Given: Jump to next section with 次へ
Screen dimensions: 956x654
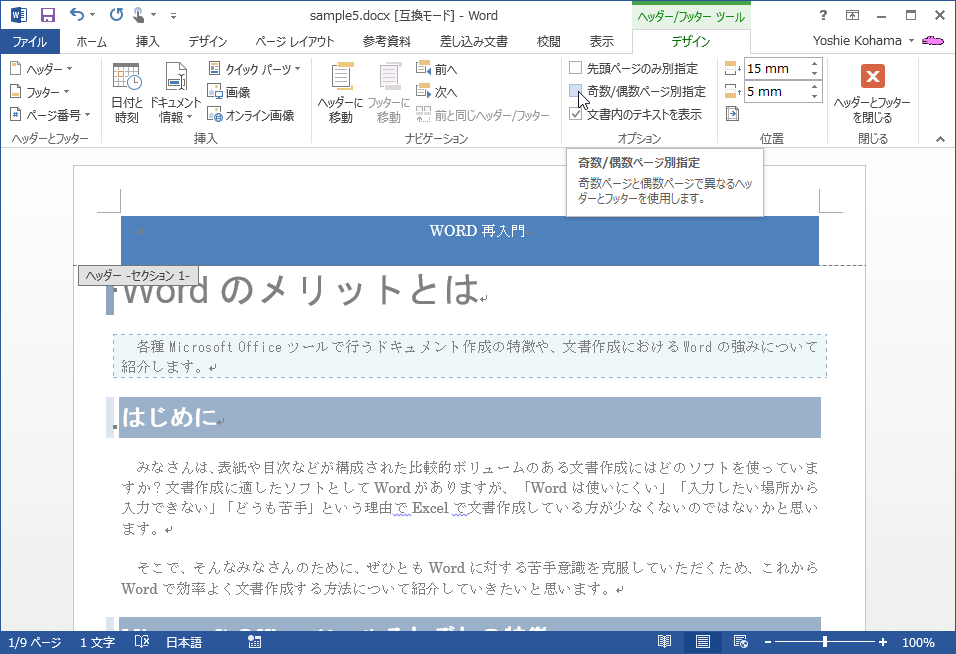Looking at the screenshot, I should click(437, 92).
